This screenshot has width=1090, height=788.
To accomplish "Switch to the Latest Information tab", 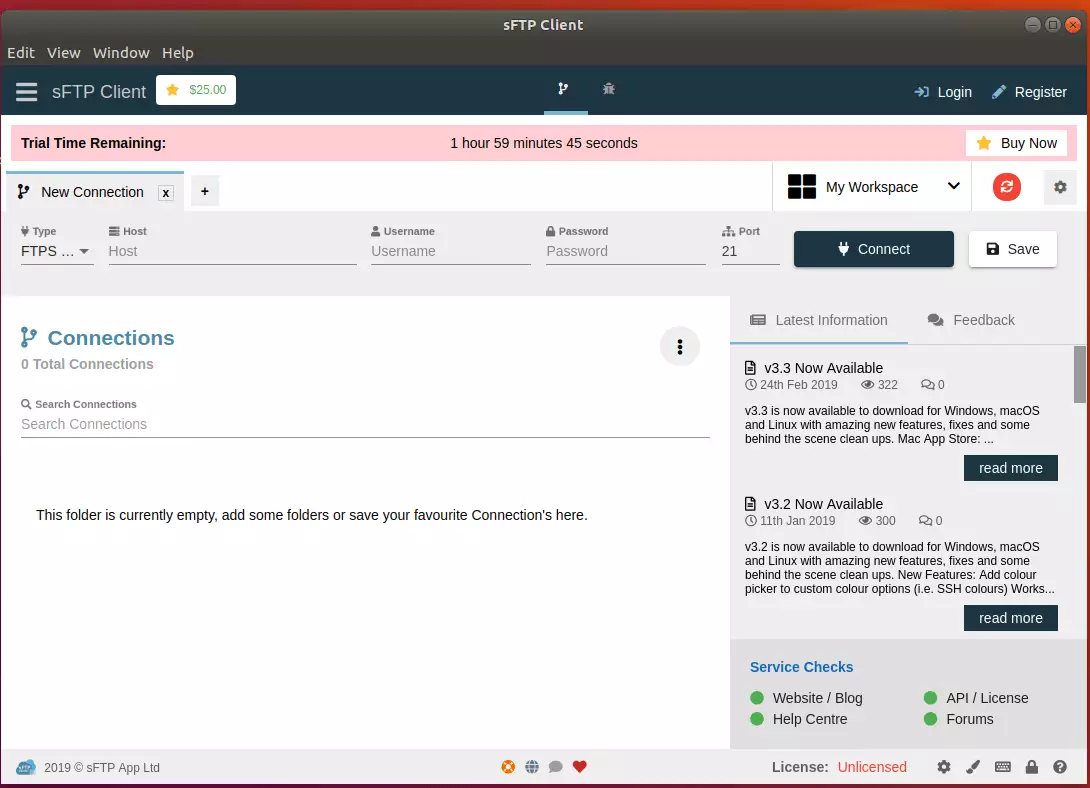I will (819, 320).
